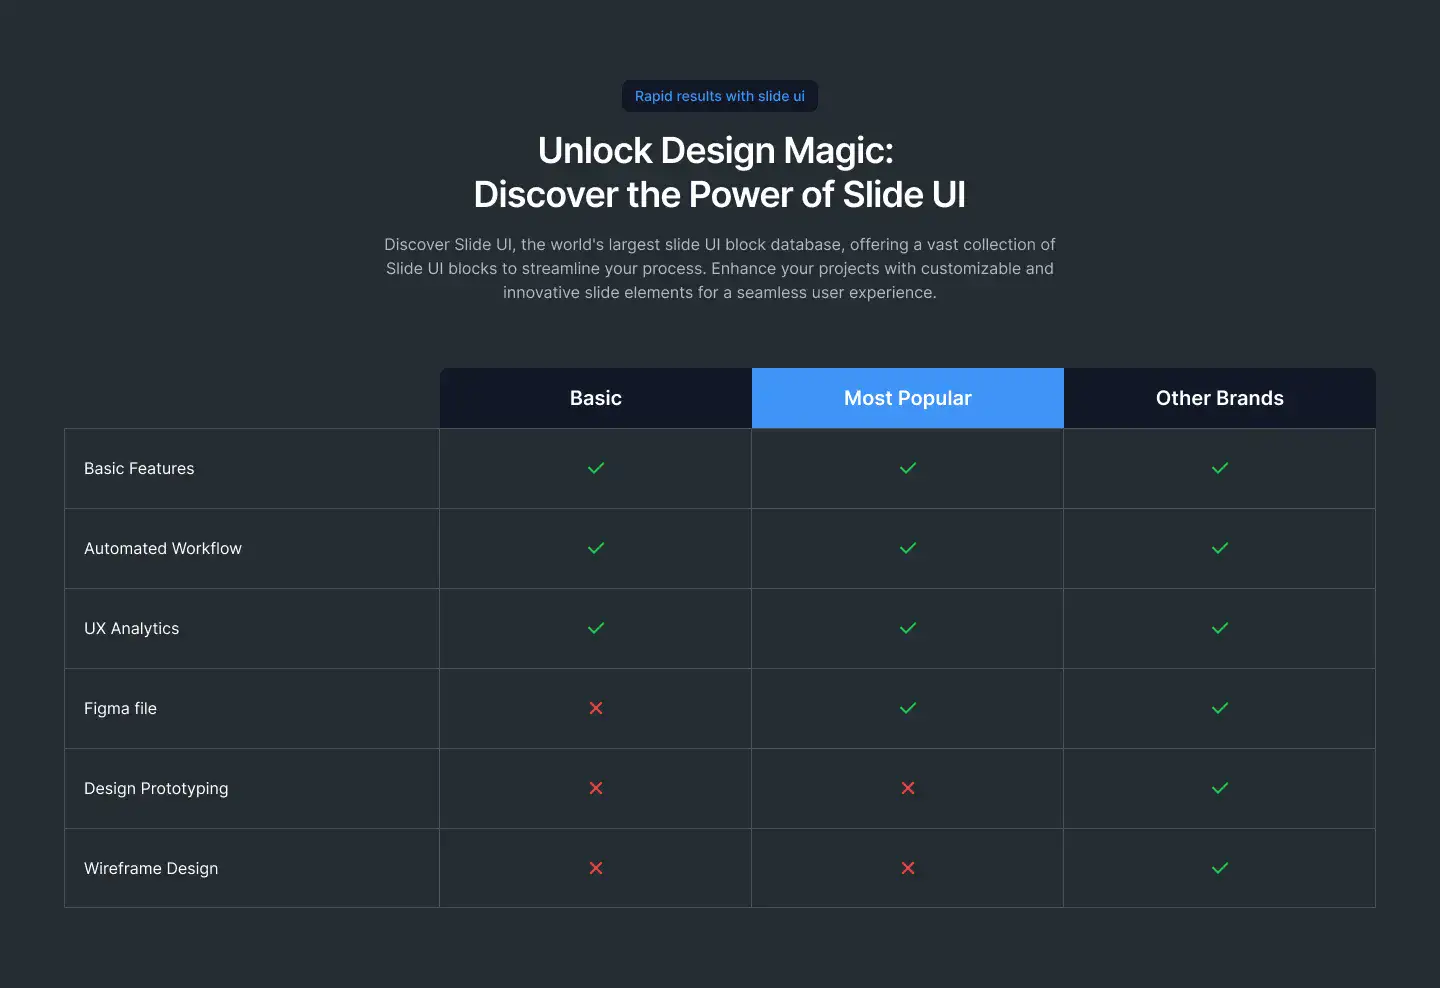
Task: Select the Other Brands column header
Action: click(1220, 398)
